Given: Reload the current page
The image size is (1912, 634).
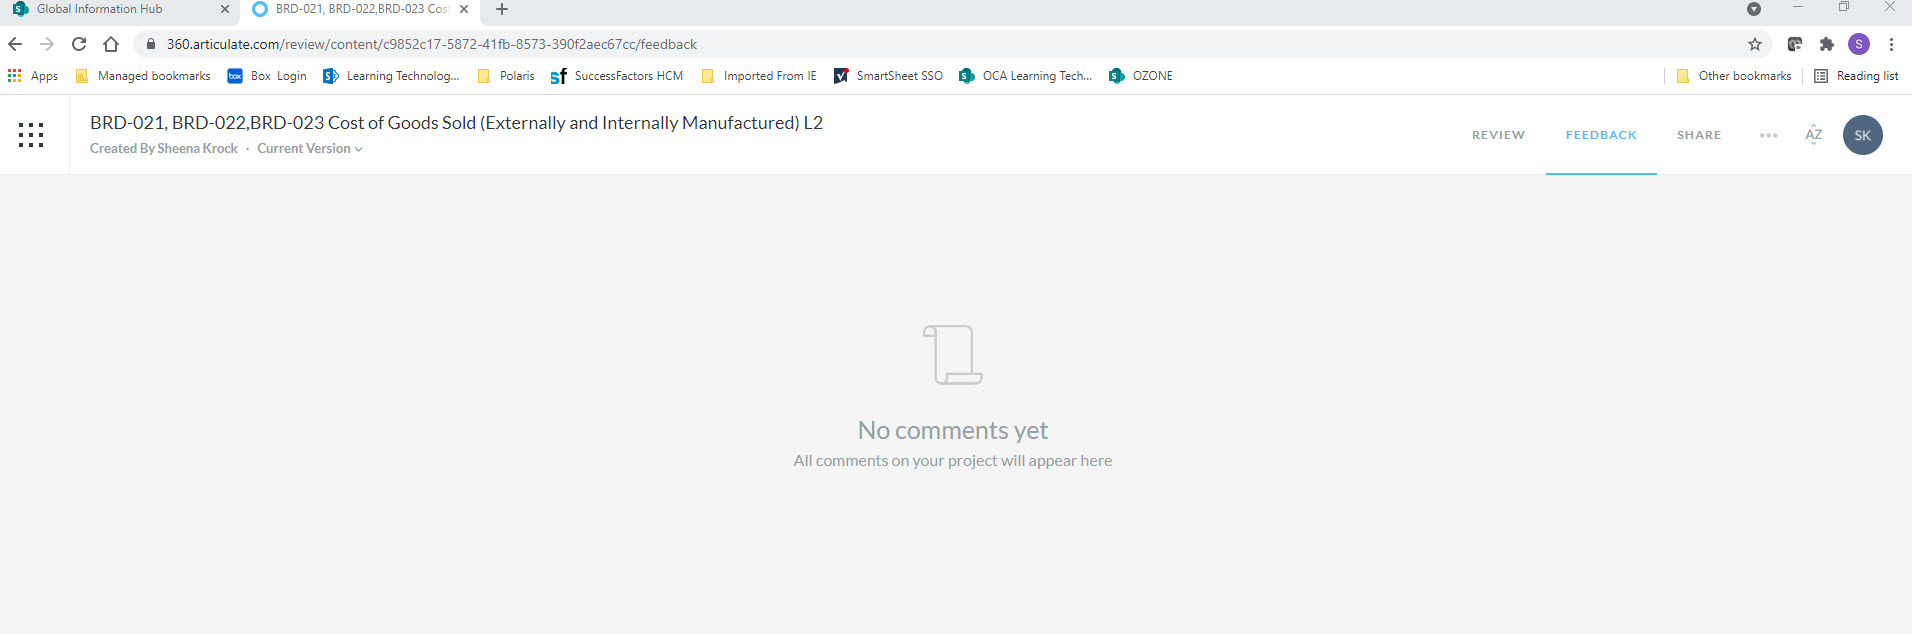Looking at the screenshot, I should tap(79, 44).
